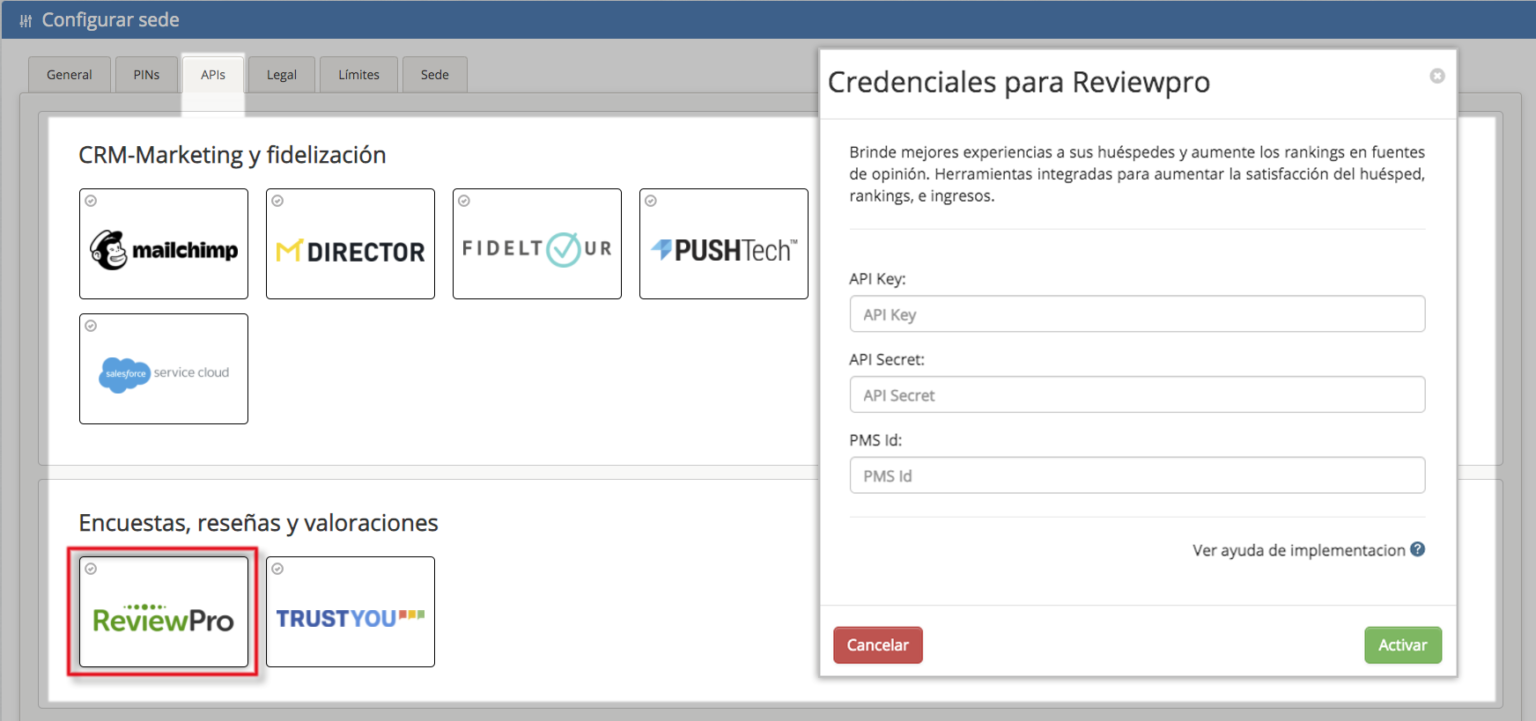Close the Credenciales para Reviewpro dialog
Image resolution: width=1536 pixels, height=721 pixels.
coord(1437,75)
